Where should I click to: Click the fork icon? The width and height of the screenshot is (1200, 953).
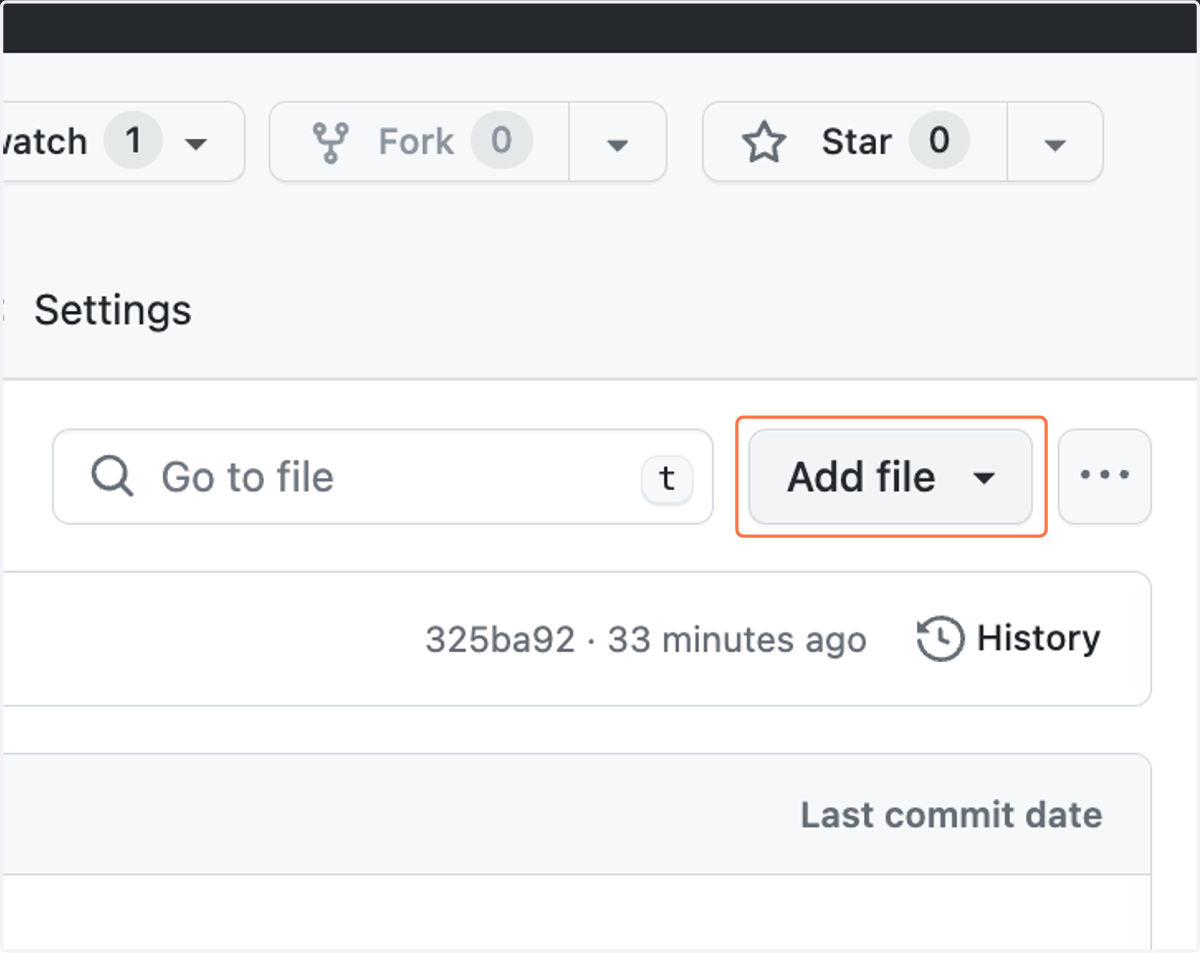point(329,142)
